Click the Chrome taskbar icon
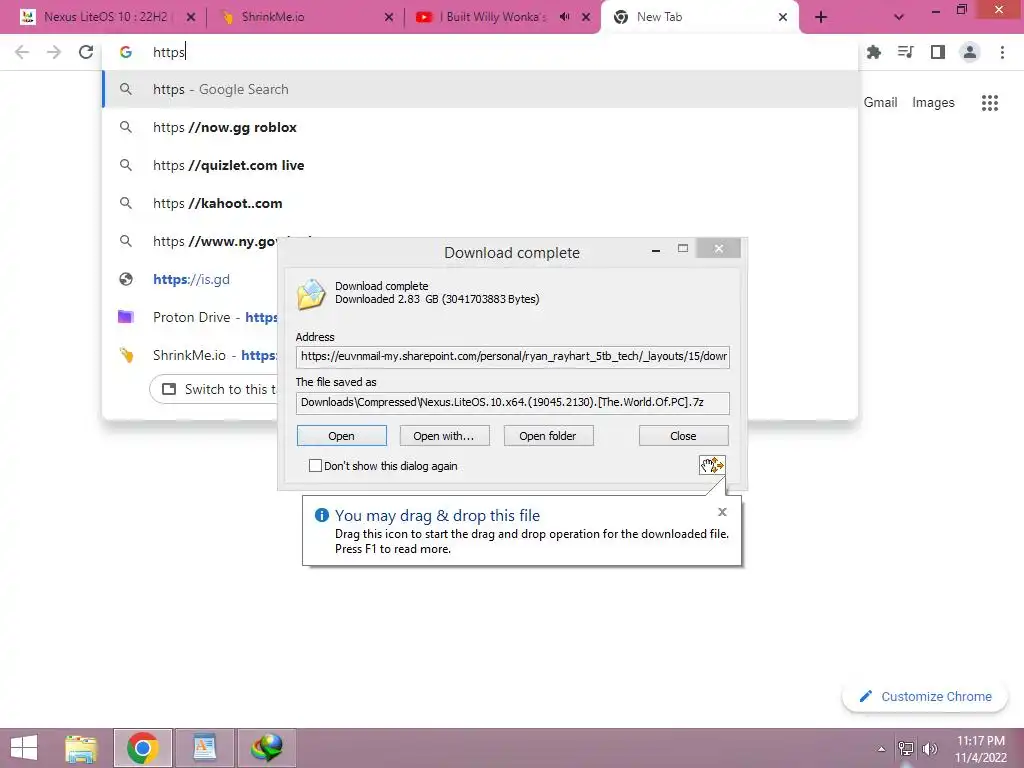This screenshot has height=768, width=1024. click(143, 748)
